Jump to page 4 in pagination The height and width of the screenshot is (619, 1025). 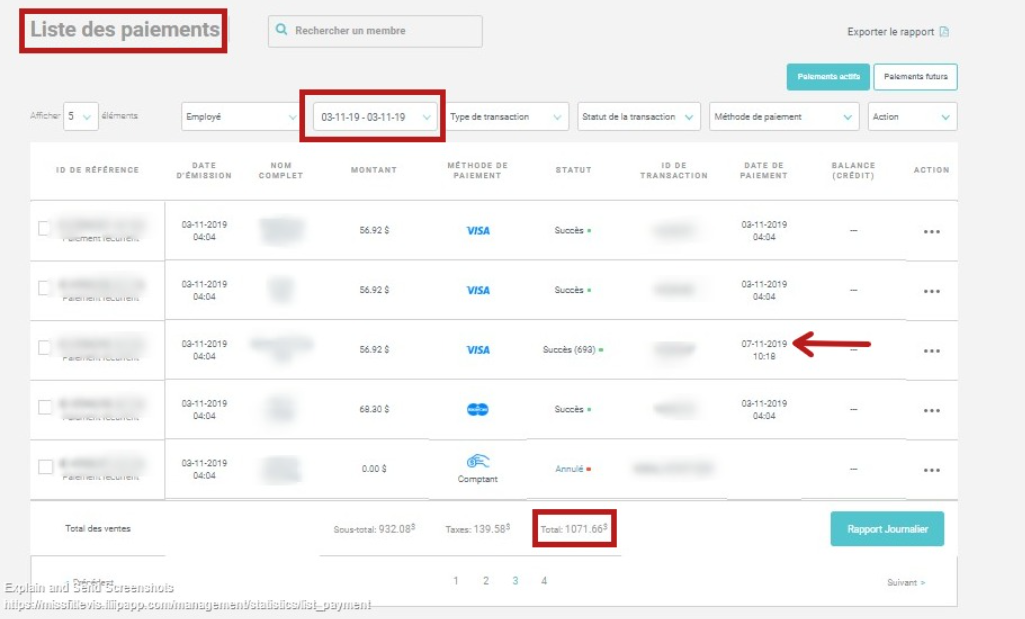click(544, 581)
